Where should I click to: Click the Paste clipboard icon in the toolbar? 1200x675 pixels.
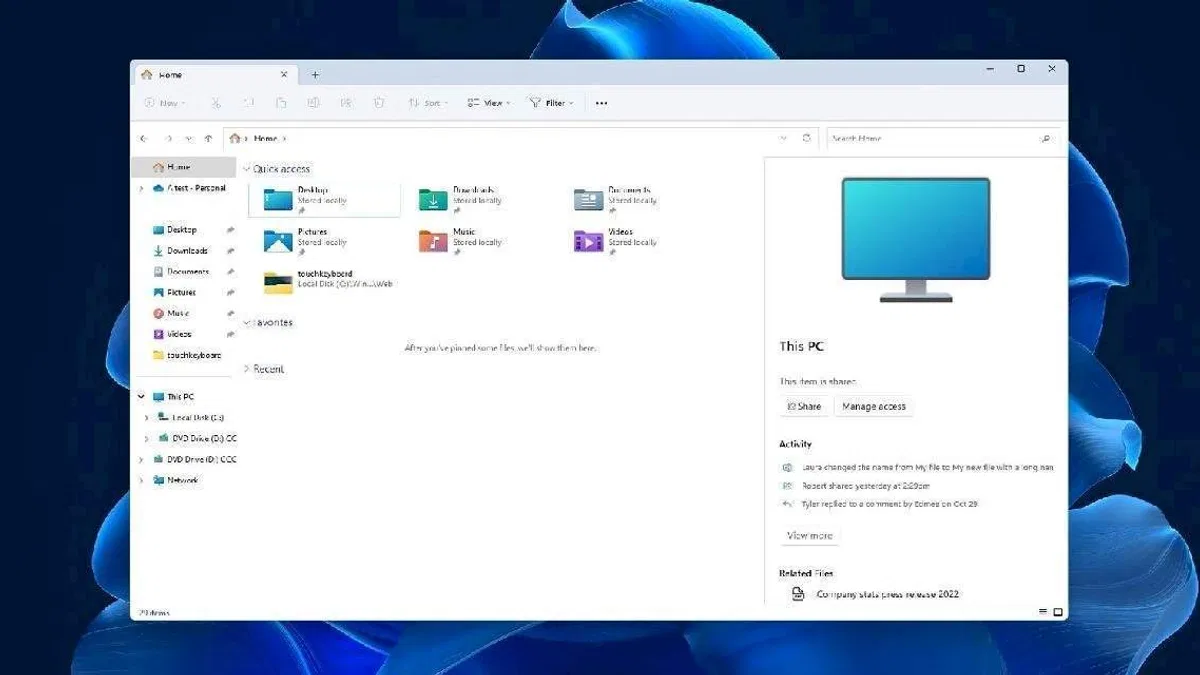coord(281,103)
